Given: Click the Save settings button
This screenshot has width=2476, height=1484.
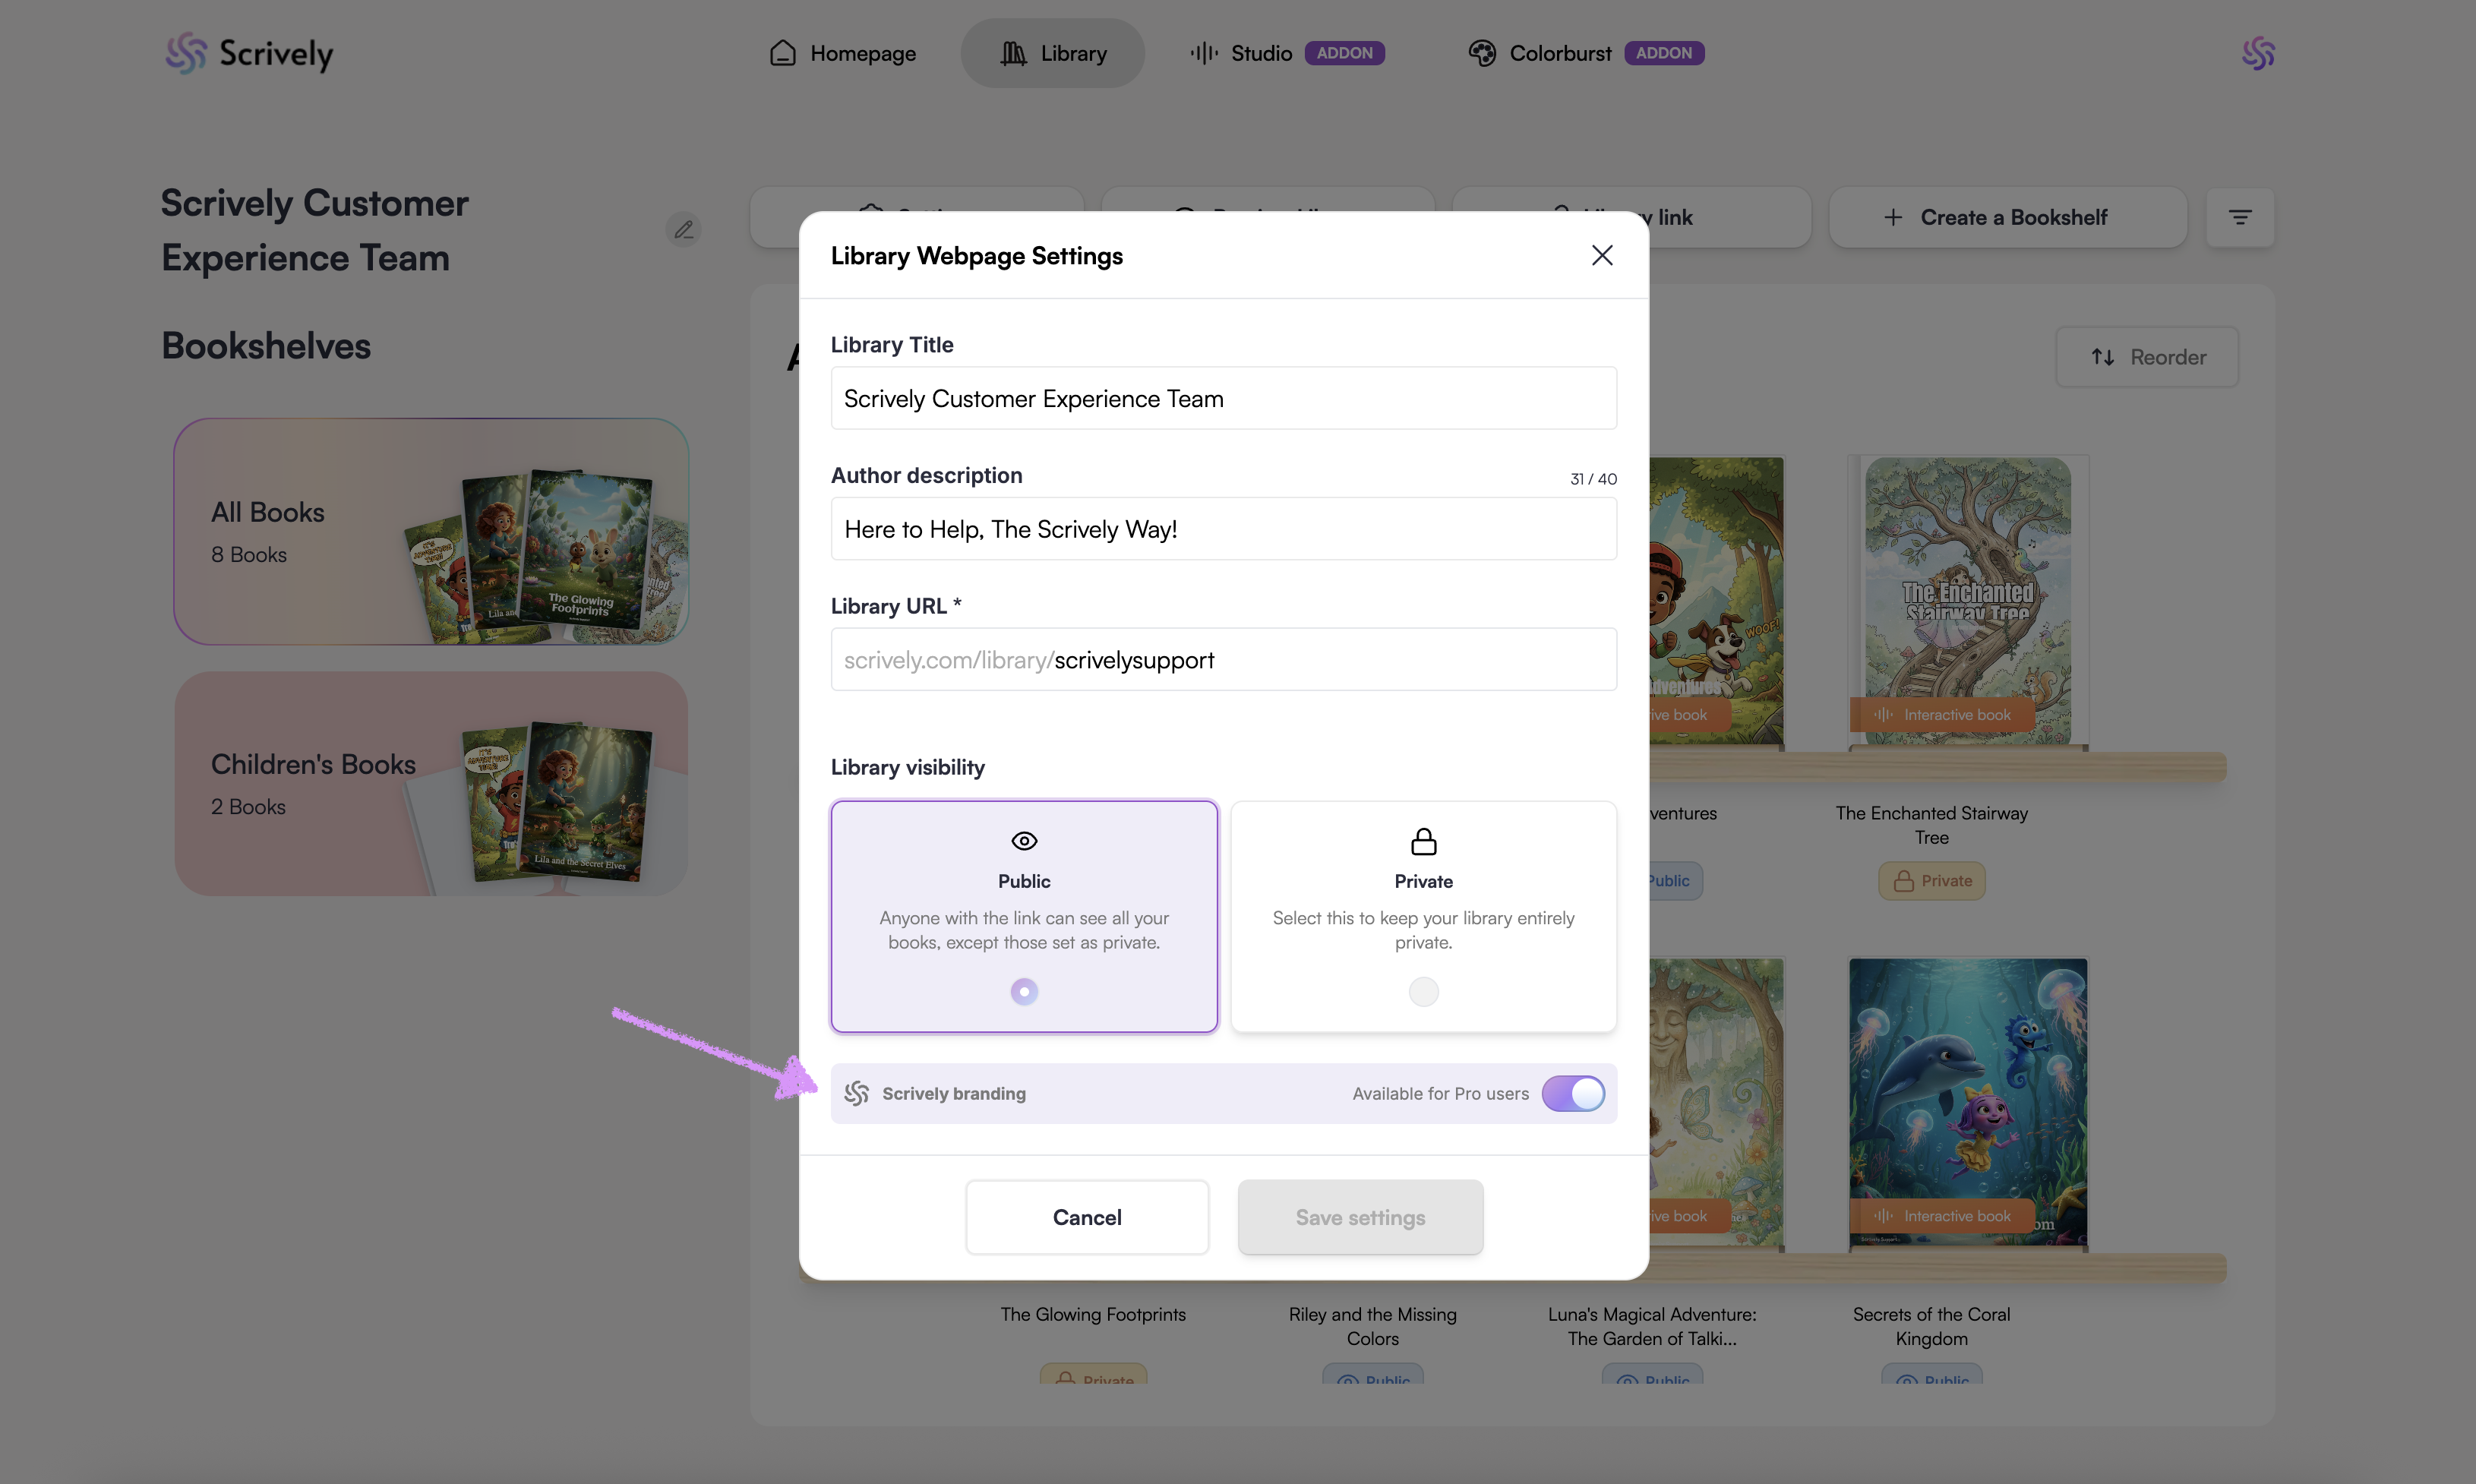Looking at the screenshot, I should 1360,1217.
